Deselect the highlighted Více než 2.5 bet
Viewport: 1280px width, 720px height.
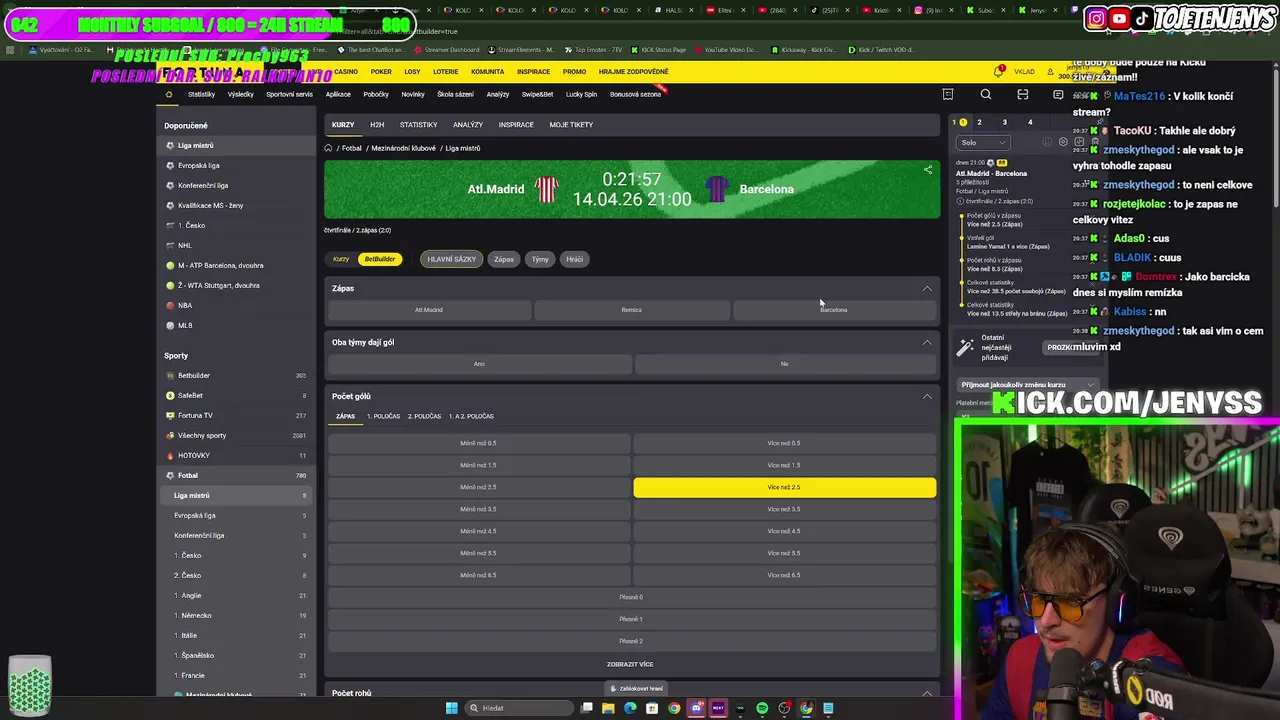(x=785, y=487)
